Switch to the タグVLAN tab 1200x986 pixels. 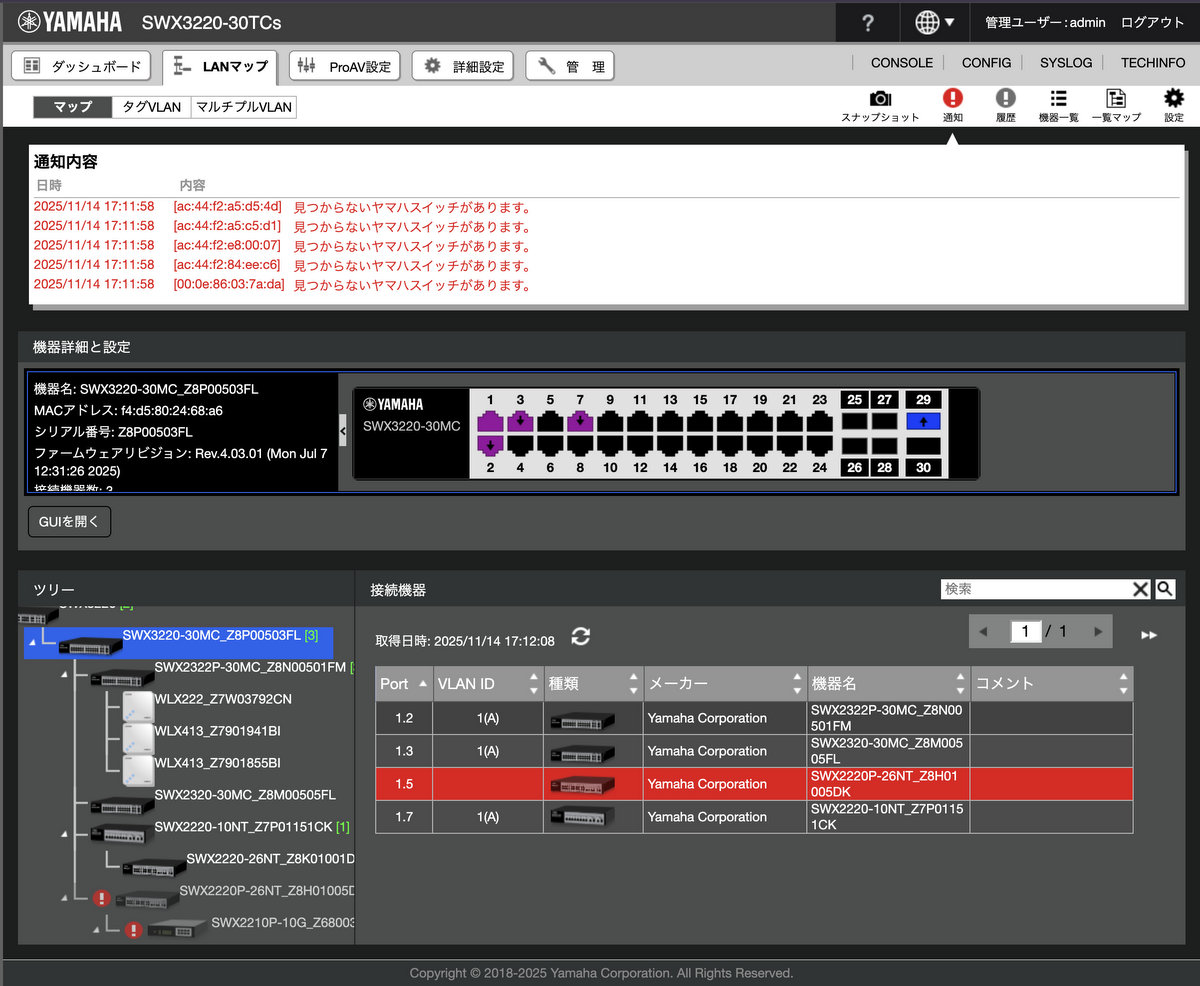coord(151,107)
